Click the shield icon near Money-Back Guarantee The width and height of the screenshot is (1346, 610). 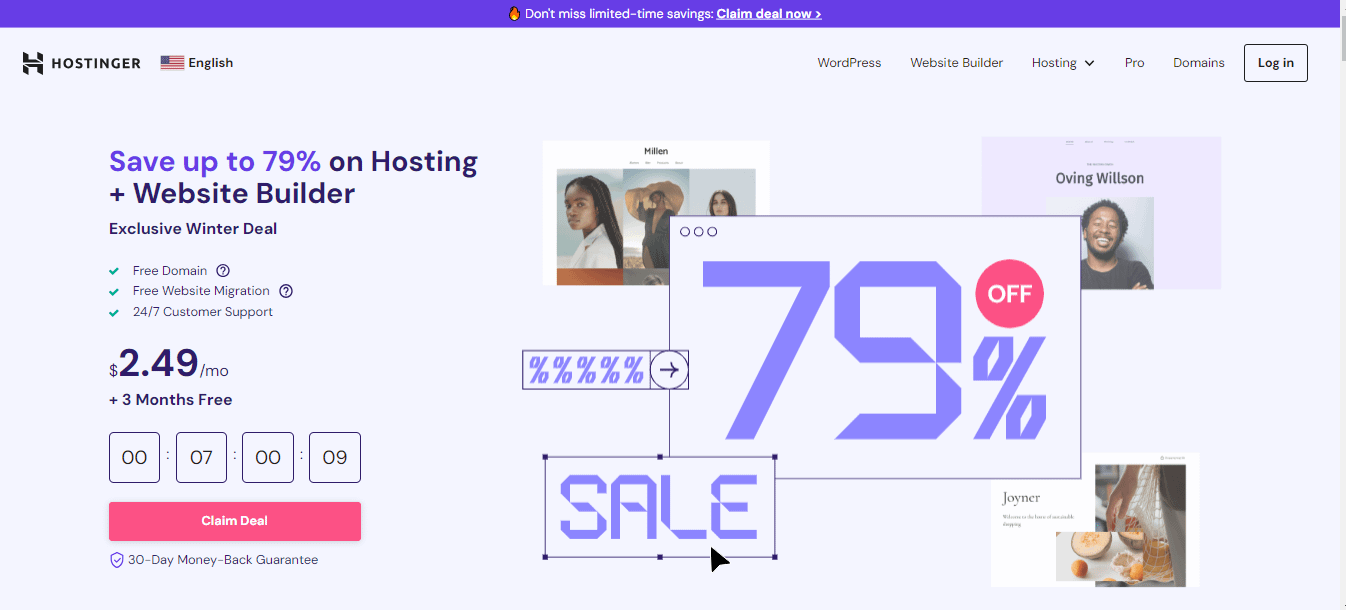click(116, 560)
